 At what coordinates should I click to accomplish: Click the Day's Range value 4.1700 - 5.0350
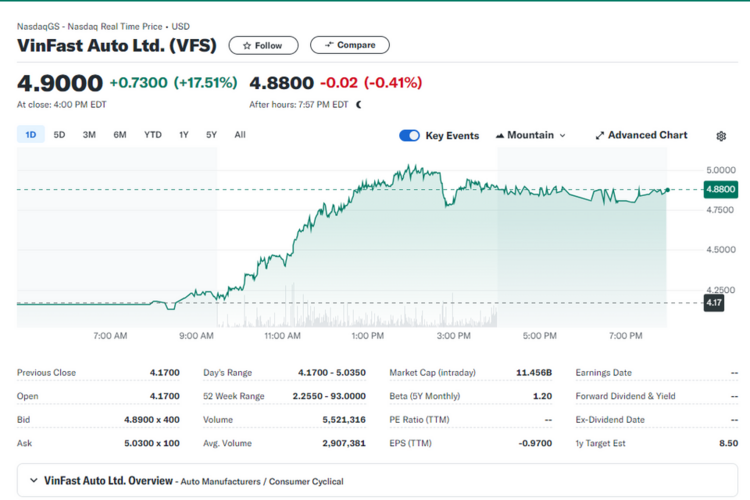tap(331, 372)
